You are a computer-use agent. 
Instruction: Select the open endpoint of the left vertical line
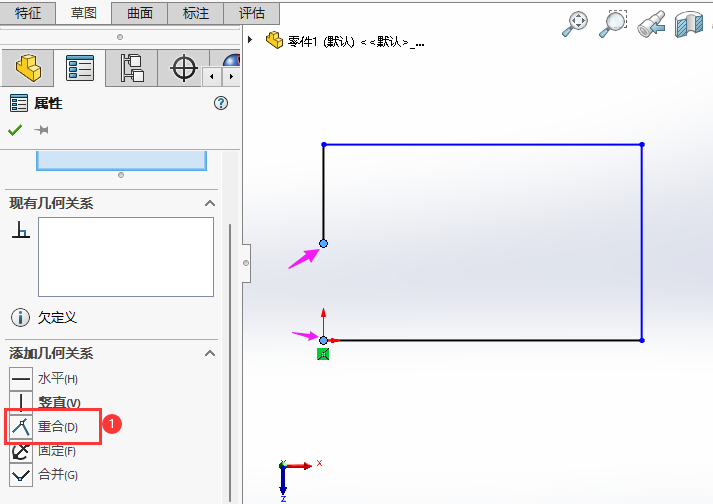[323, 243]
